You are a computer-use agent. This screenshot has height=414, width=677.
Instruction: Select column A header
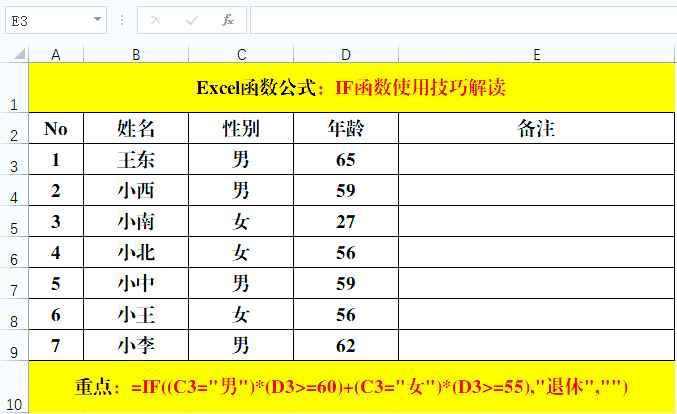(x=56, y=55)
